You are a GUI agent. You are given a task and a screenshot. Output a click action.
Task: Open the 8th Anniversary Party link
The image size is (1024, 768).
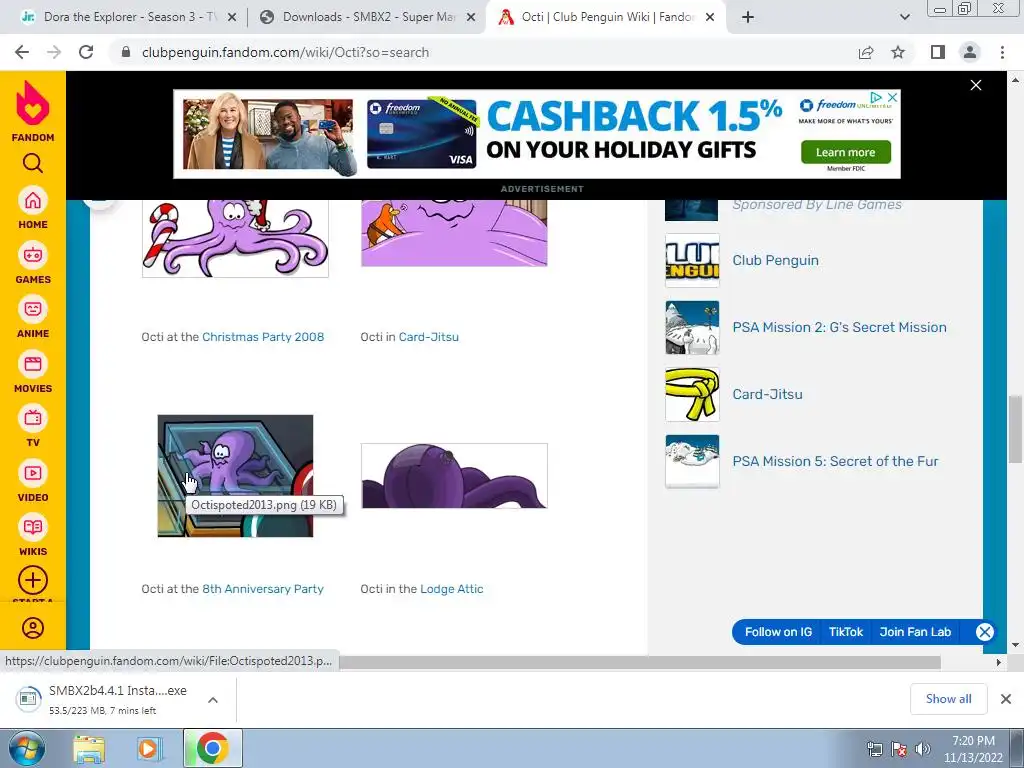click(263, 589)
